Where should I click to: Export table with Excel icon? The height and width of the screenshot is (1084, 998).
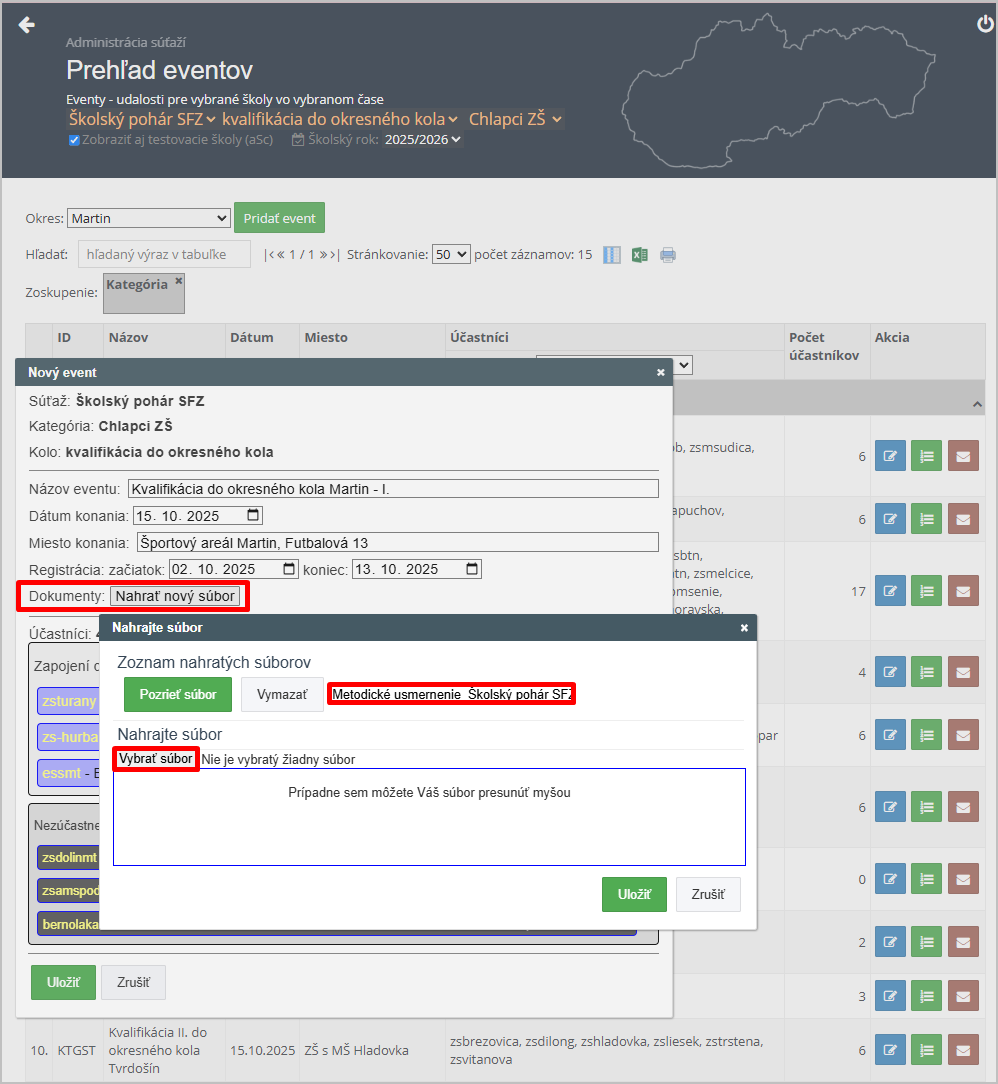point(640,255)
